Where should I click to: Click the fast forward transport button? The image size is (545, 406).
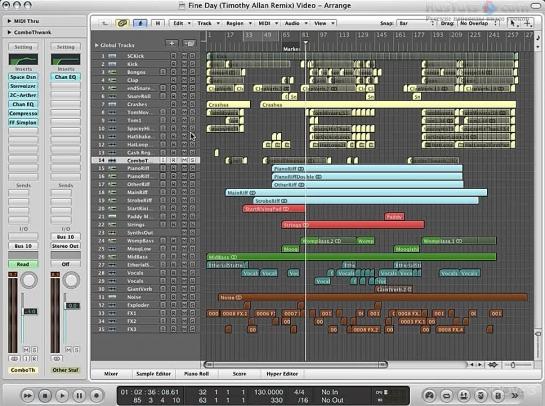point(28,395)
